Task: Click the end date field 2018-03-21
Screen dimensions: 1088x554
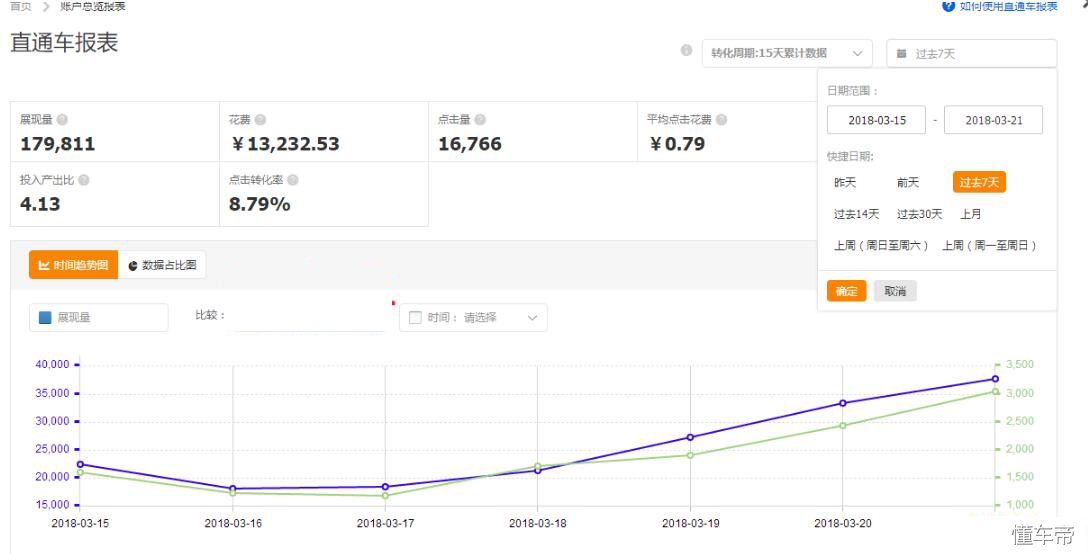Action: 994,120
